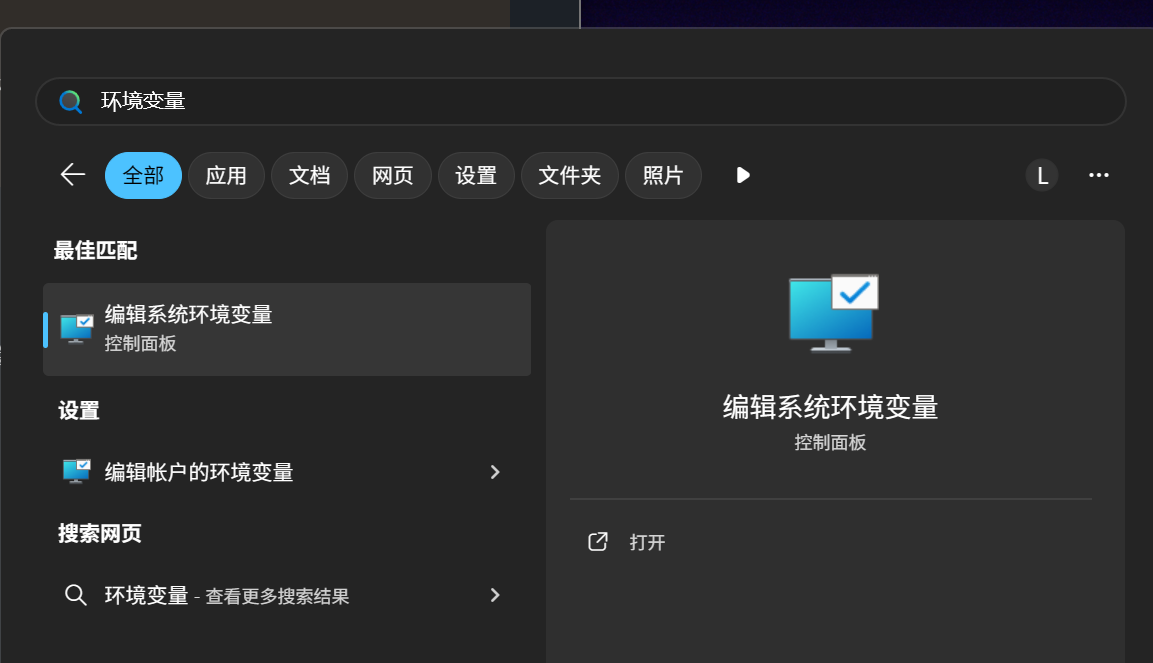Switch to the 应用 filter tab
This screenshot has width=1153, height=663.
click(226, 176)
